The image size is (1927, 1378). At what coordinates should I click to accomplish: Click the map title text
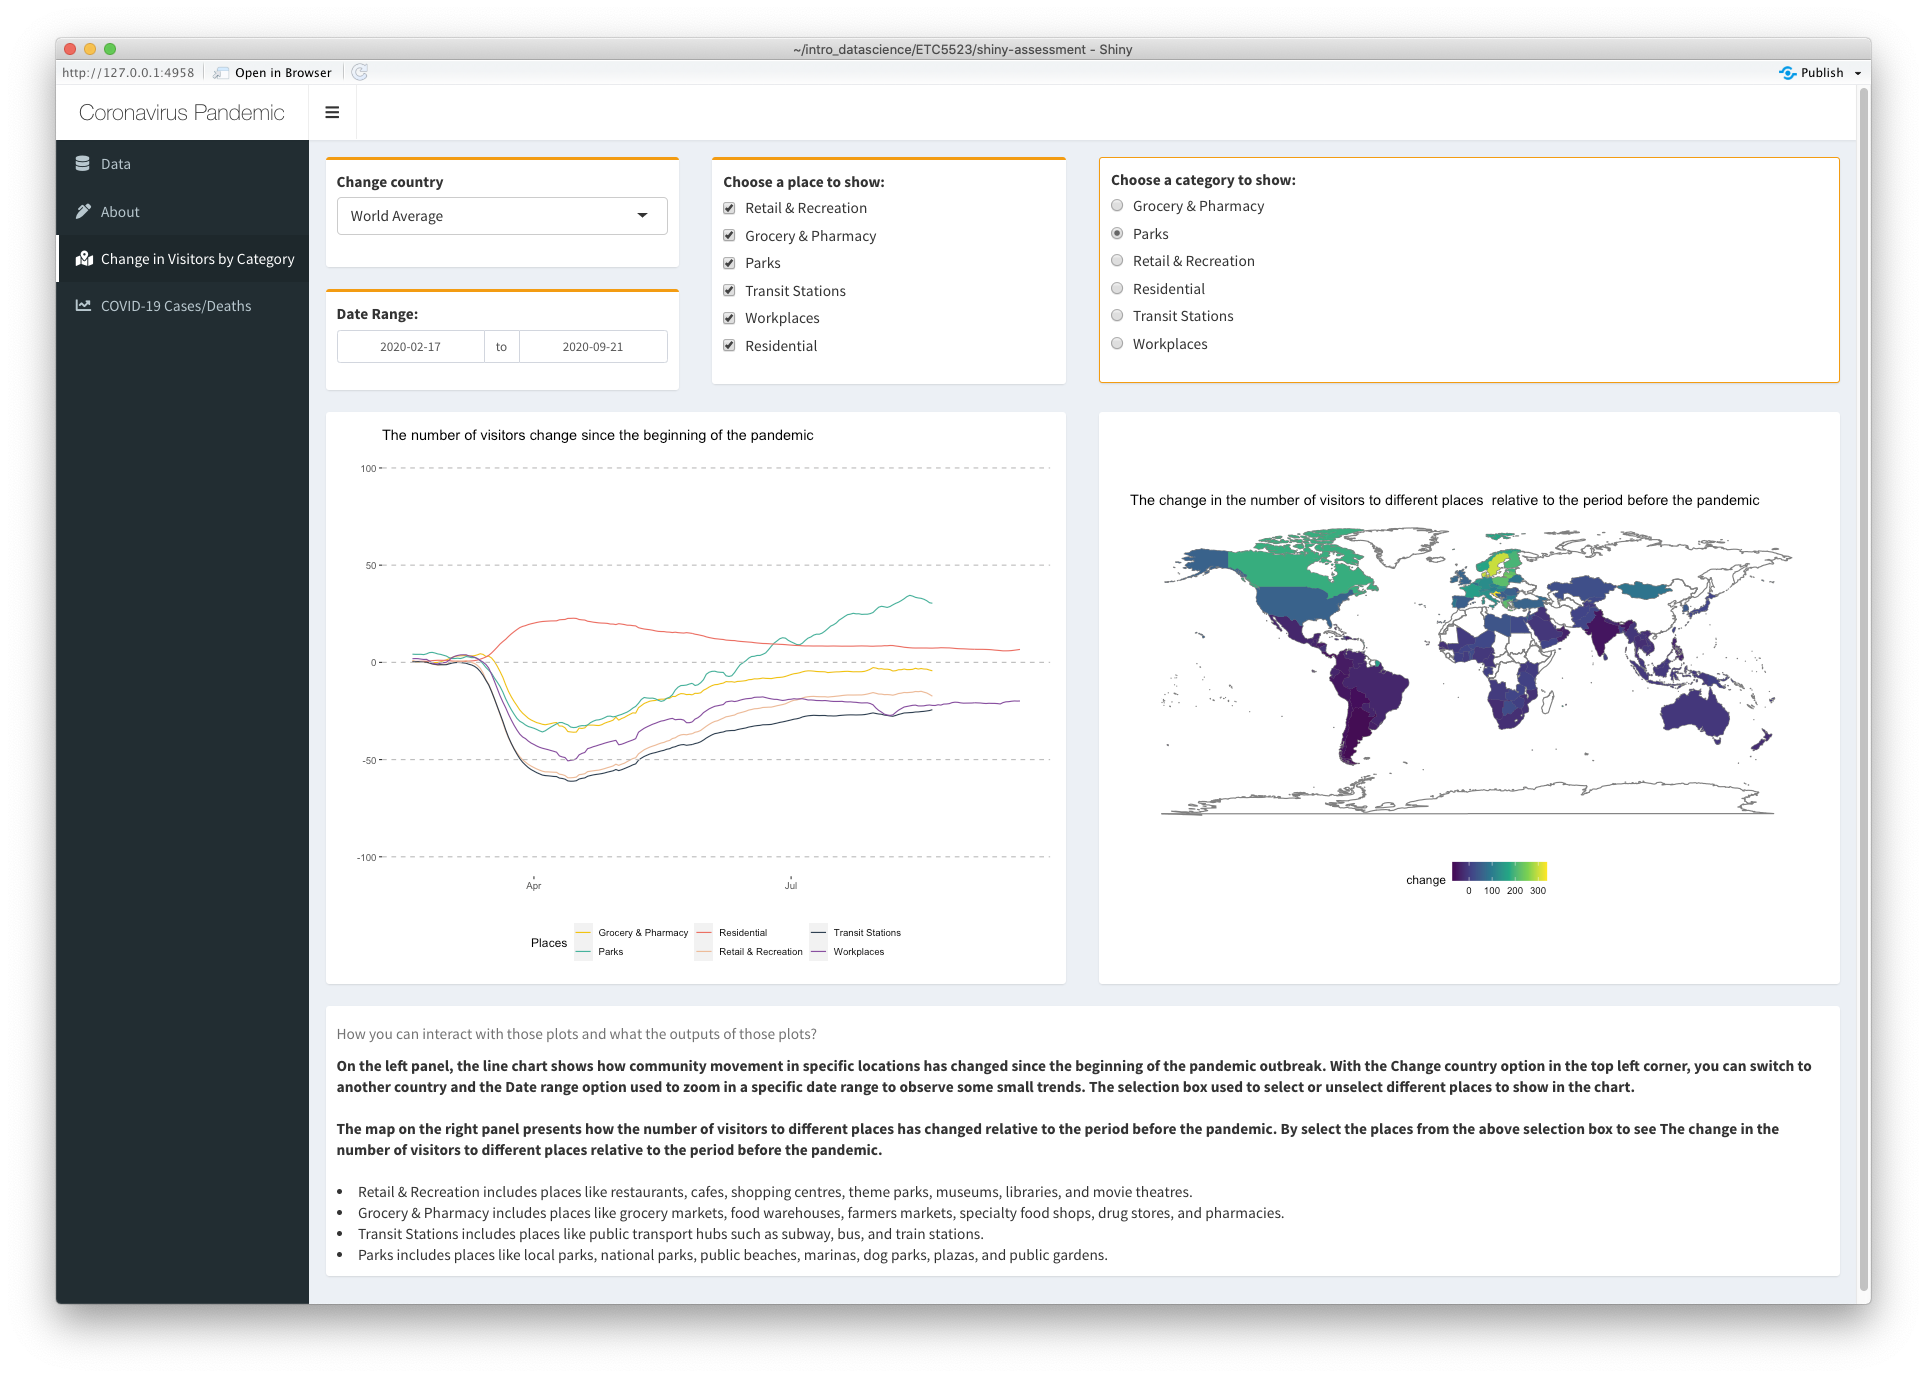[x=1445, y=500]
